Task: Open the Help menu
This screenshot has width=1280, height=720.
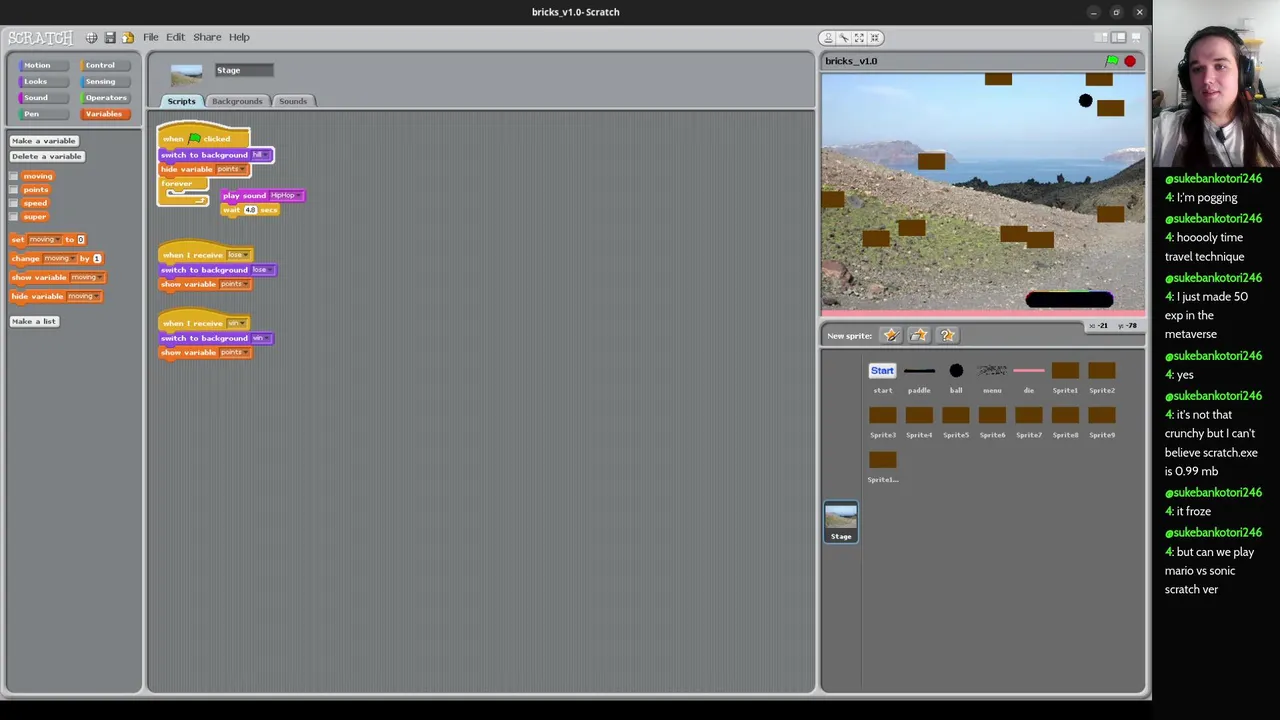Action: (239, 37)
